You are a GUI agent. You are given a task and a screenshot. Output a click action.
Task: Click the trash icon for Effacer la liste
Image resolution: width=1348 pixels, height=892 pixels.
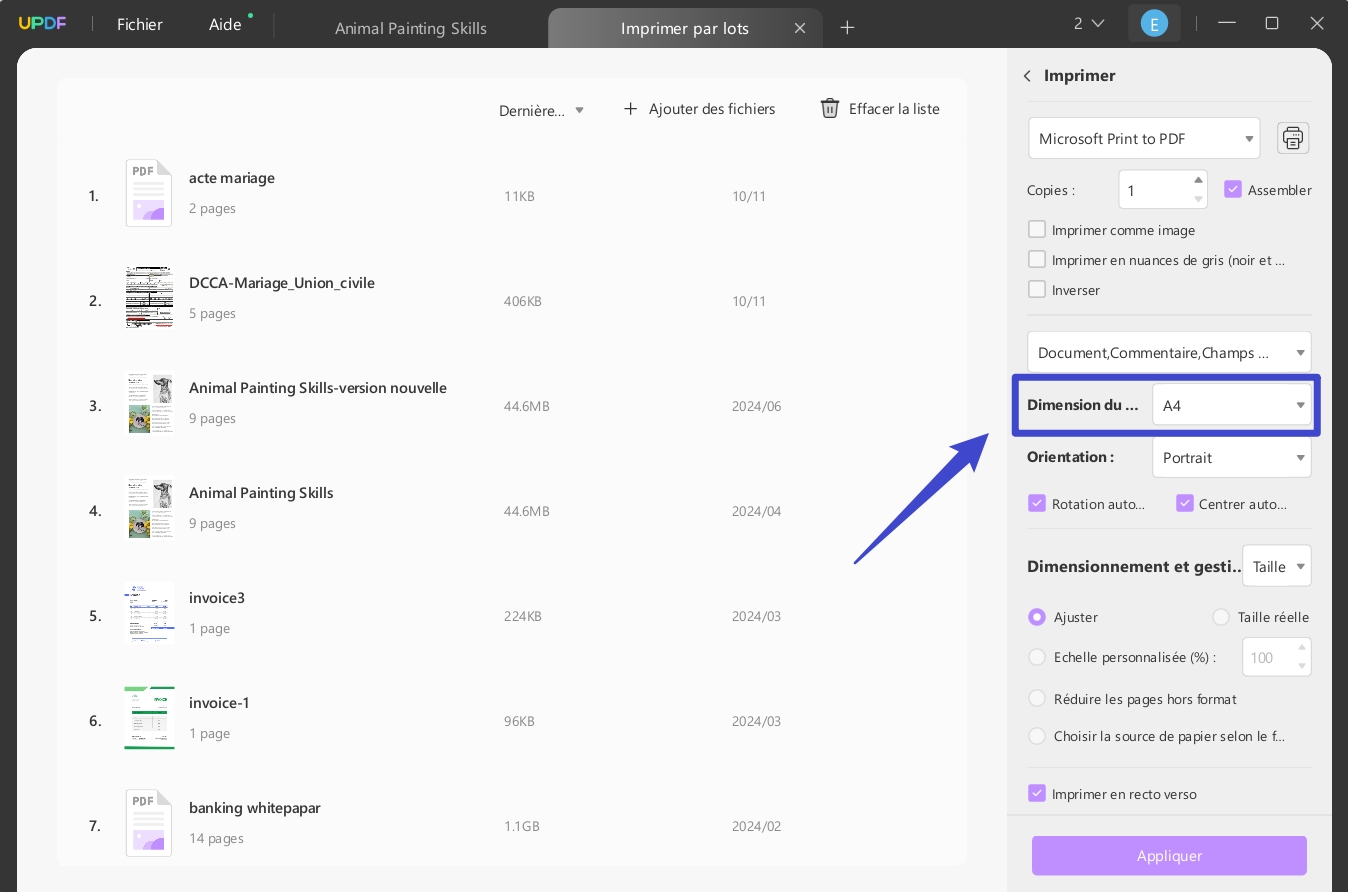point(830,108)
